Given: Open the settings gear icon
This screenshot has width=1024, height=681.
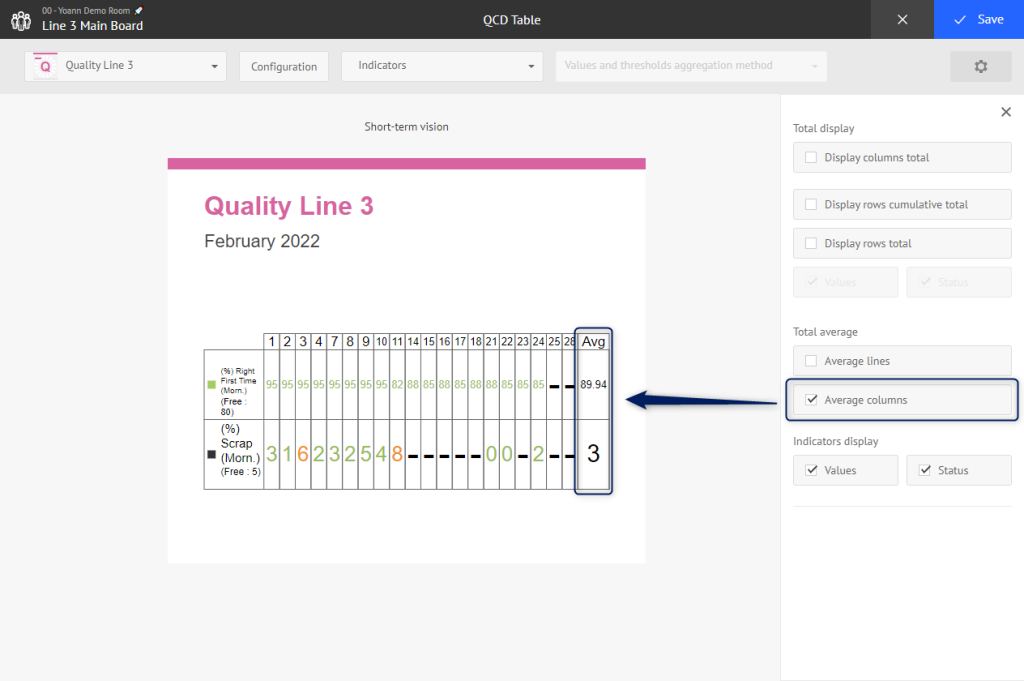Looking at the screenshot, I should [980, 66].
